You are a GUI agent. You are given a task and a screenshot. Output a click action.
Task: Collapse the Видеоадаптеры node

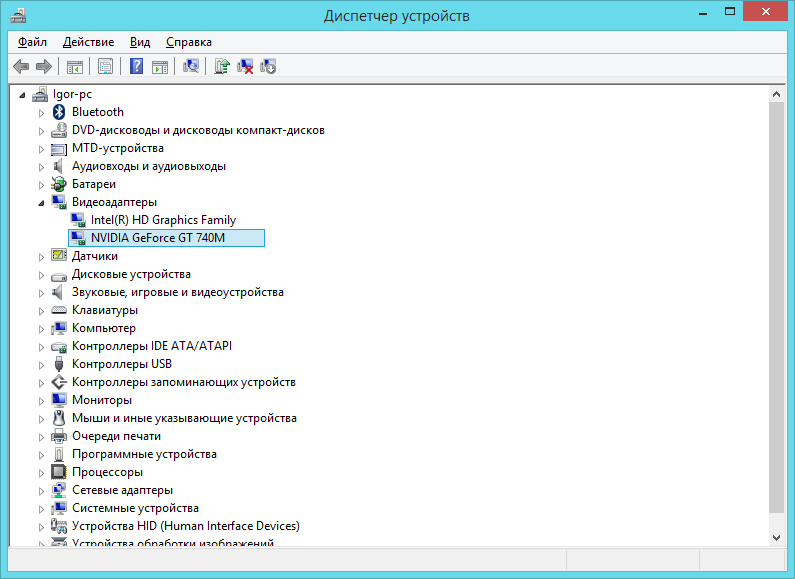[42, 203]
